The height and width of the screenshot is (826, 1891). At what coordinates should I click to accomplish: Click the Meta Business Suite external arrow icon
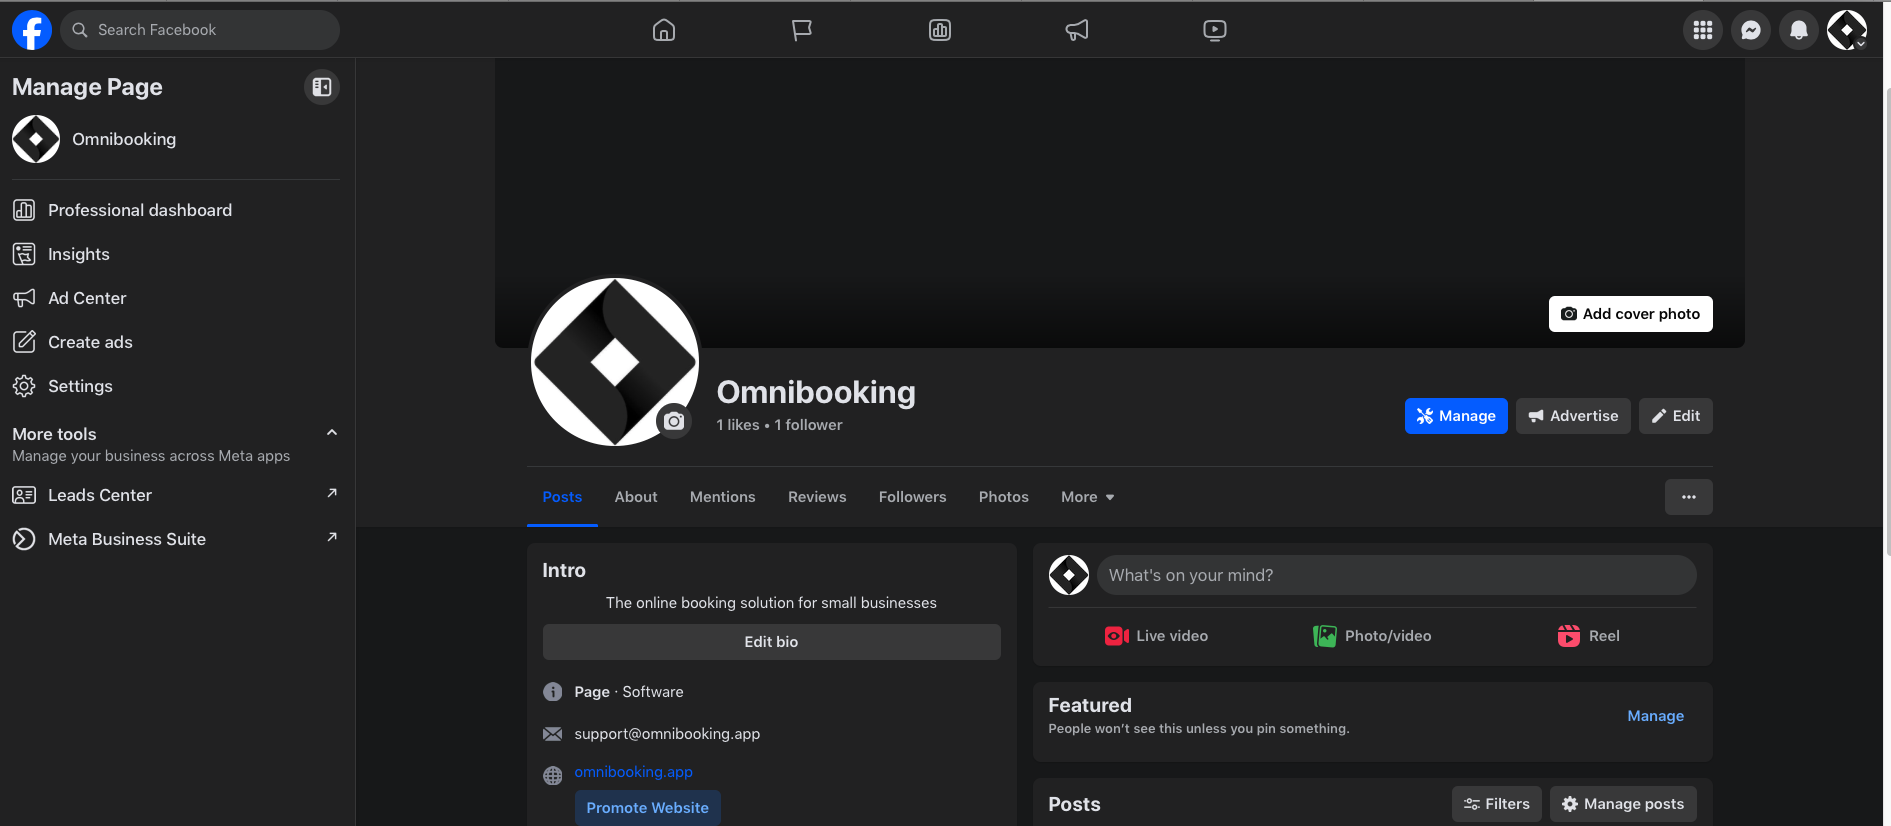(332, 537)
